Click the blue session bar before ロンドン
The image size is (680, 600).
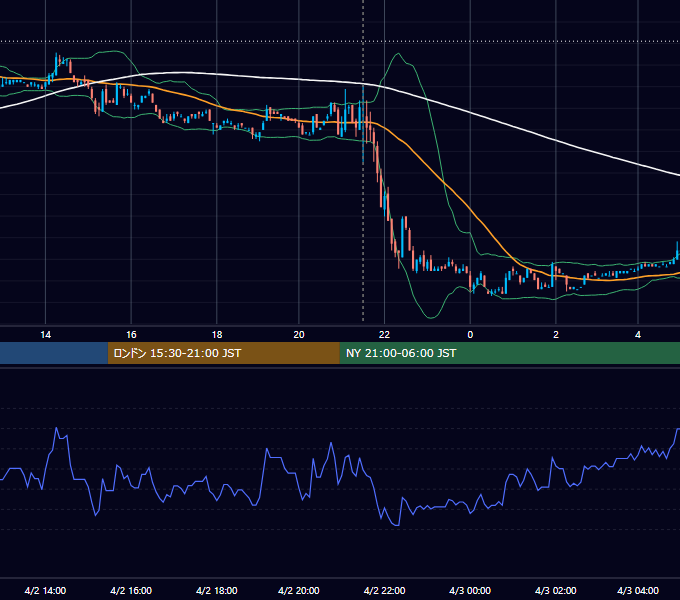point(54,353)
